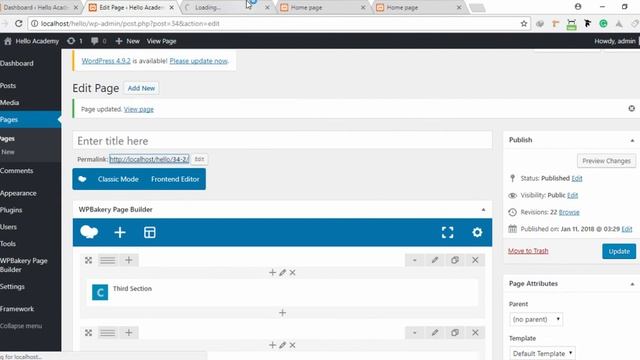This screenshot has height=360, width=640.
Task: Click move handle of the last row
Action: [x=89, y=333]
